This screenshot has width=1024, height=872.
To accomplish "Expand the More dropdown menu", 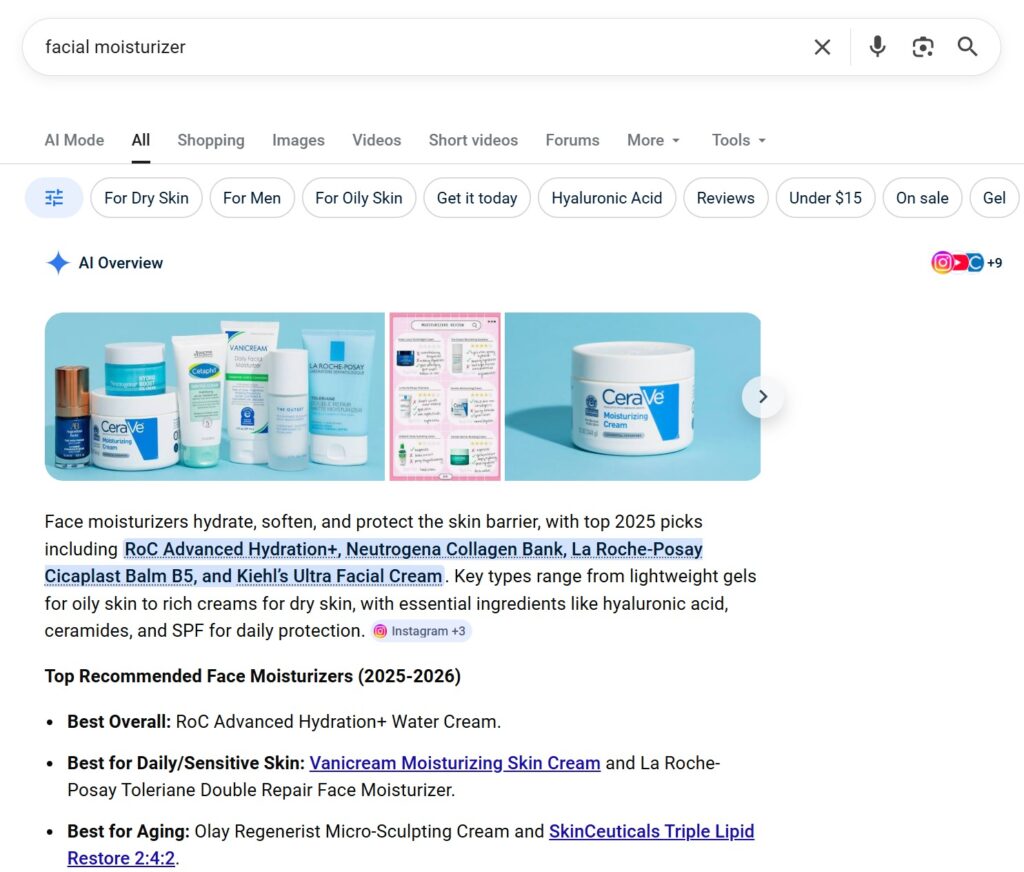I will tap(653, 140).
